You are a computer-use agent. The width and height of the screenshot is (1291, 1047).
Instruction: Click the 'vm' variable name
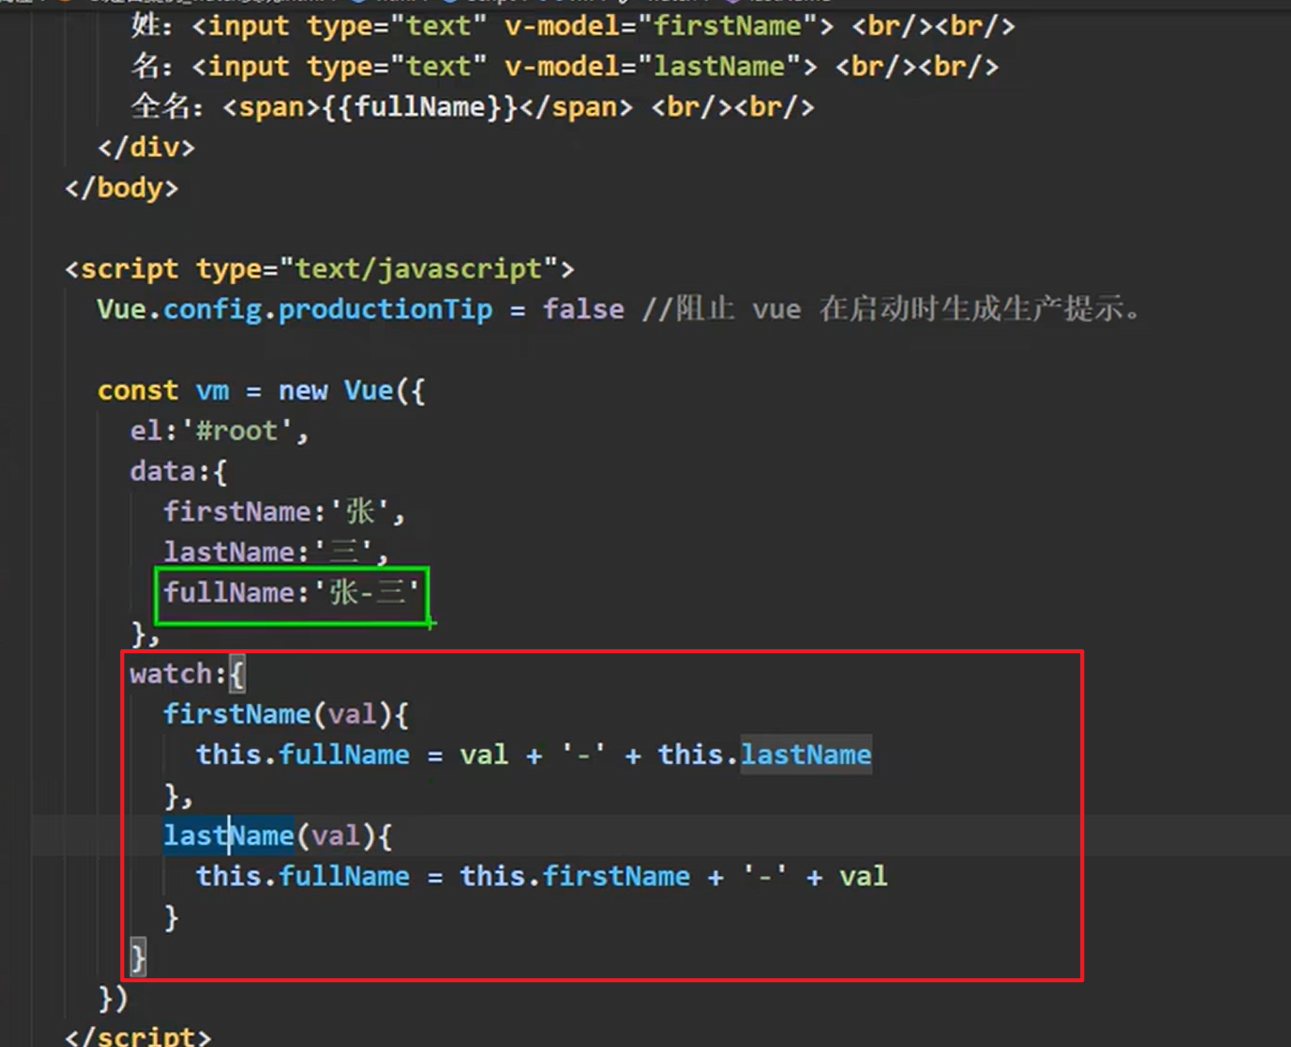point(212,390)
